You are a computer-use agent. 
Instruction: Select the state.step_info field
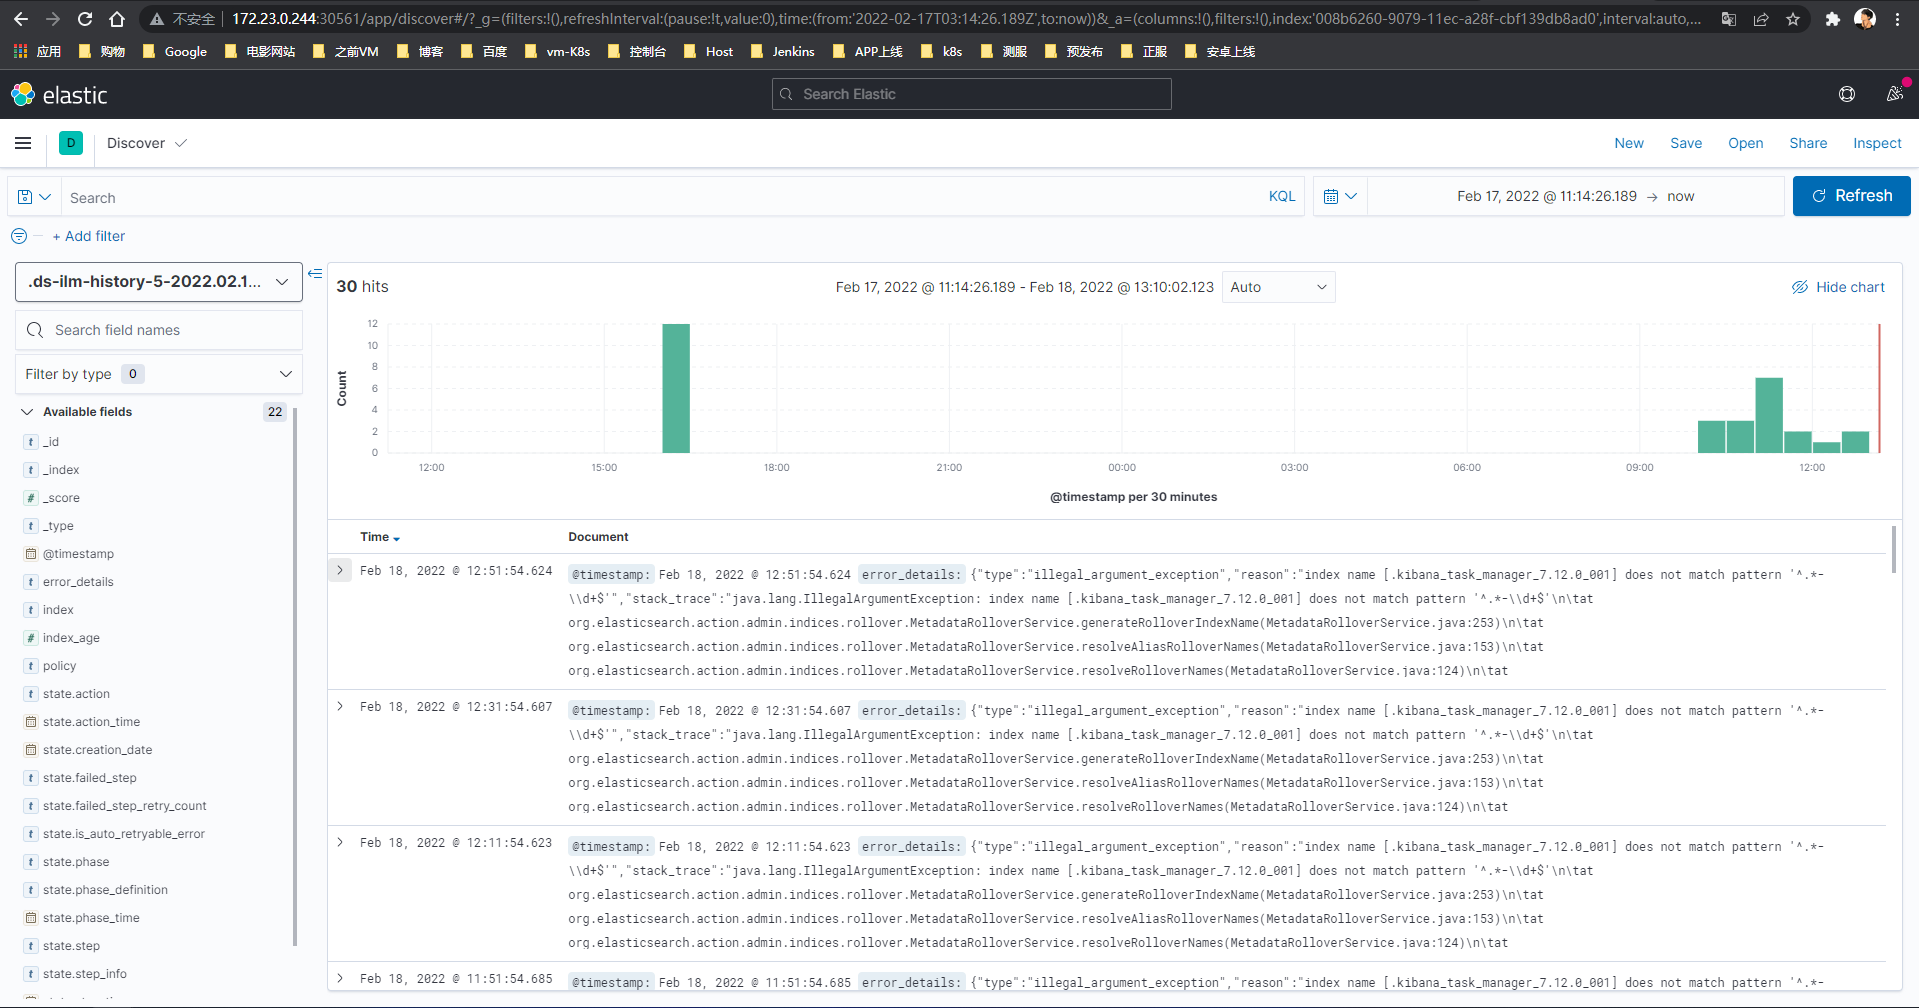coord(84,974)
